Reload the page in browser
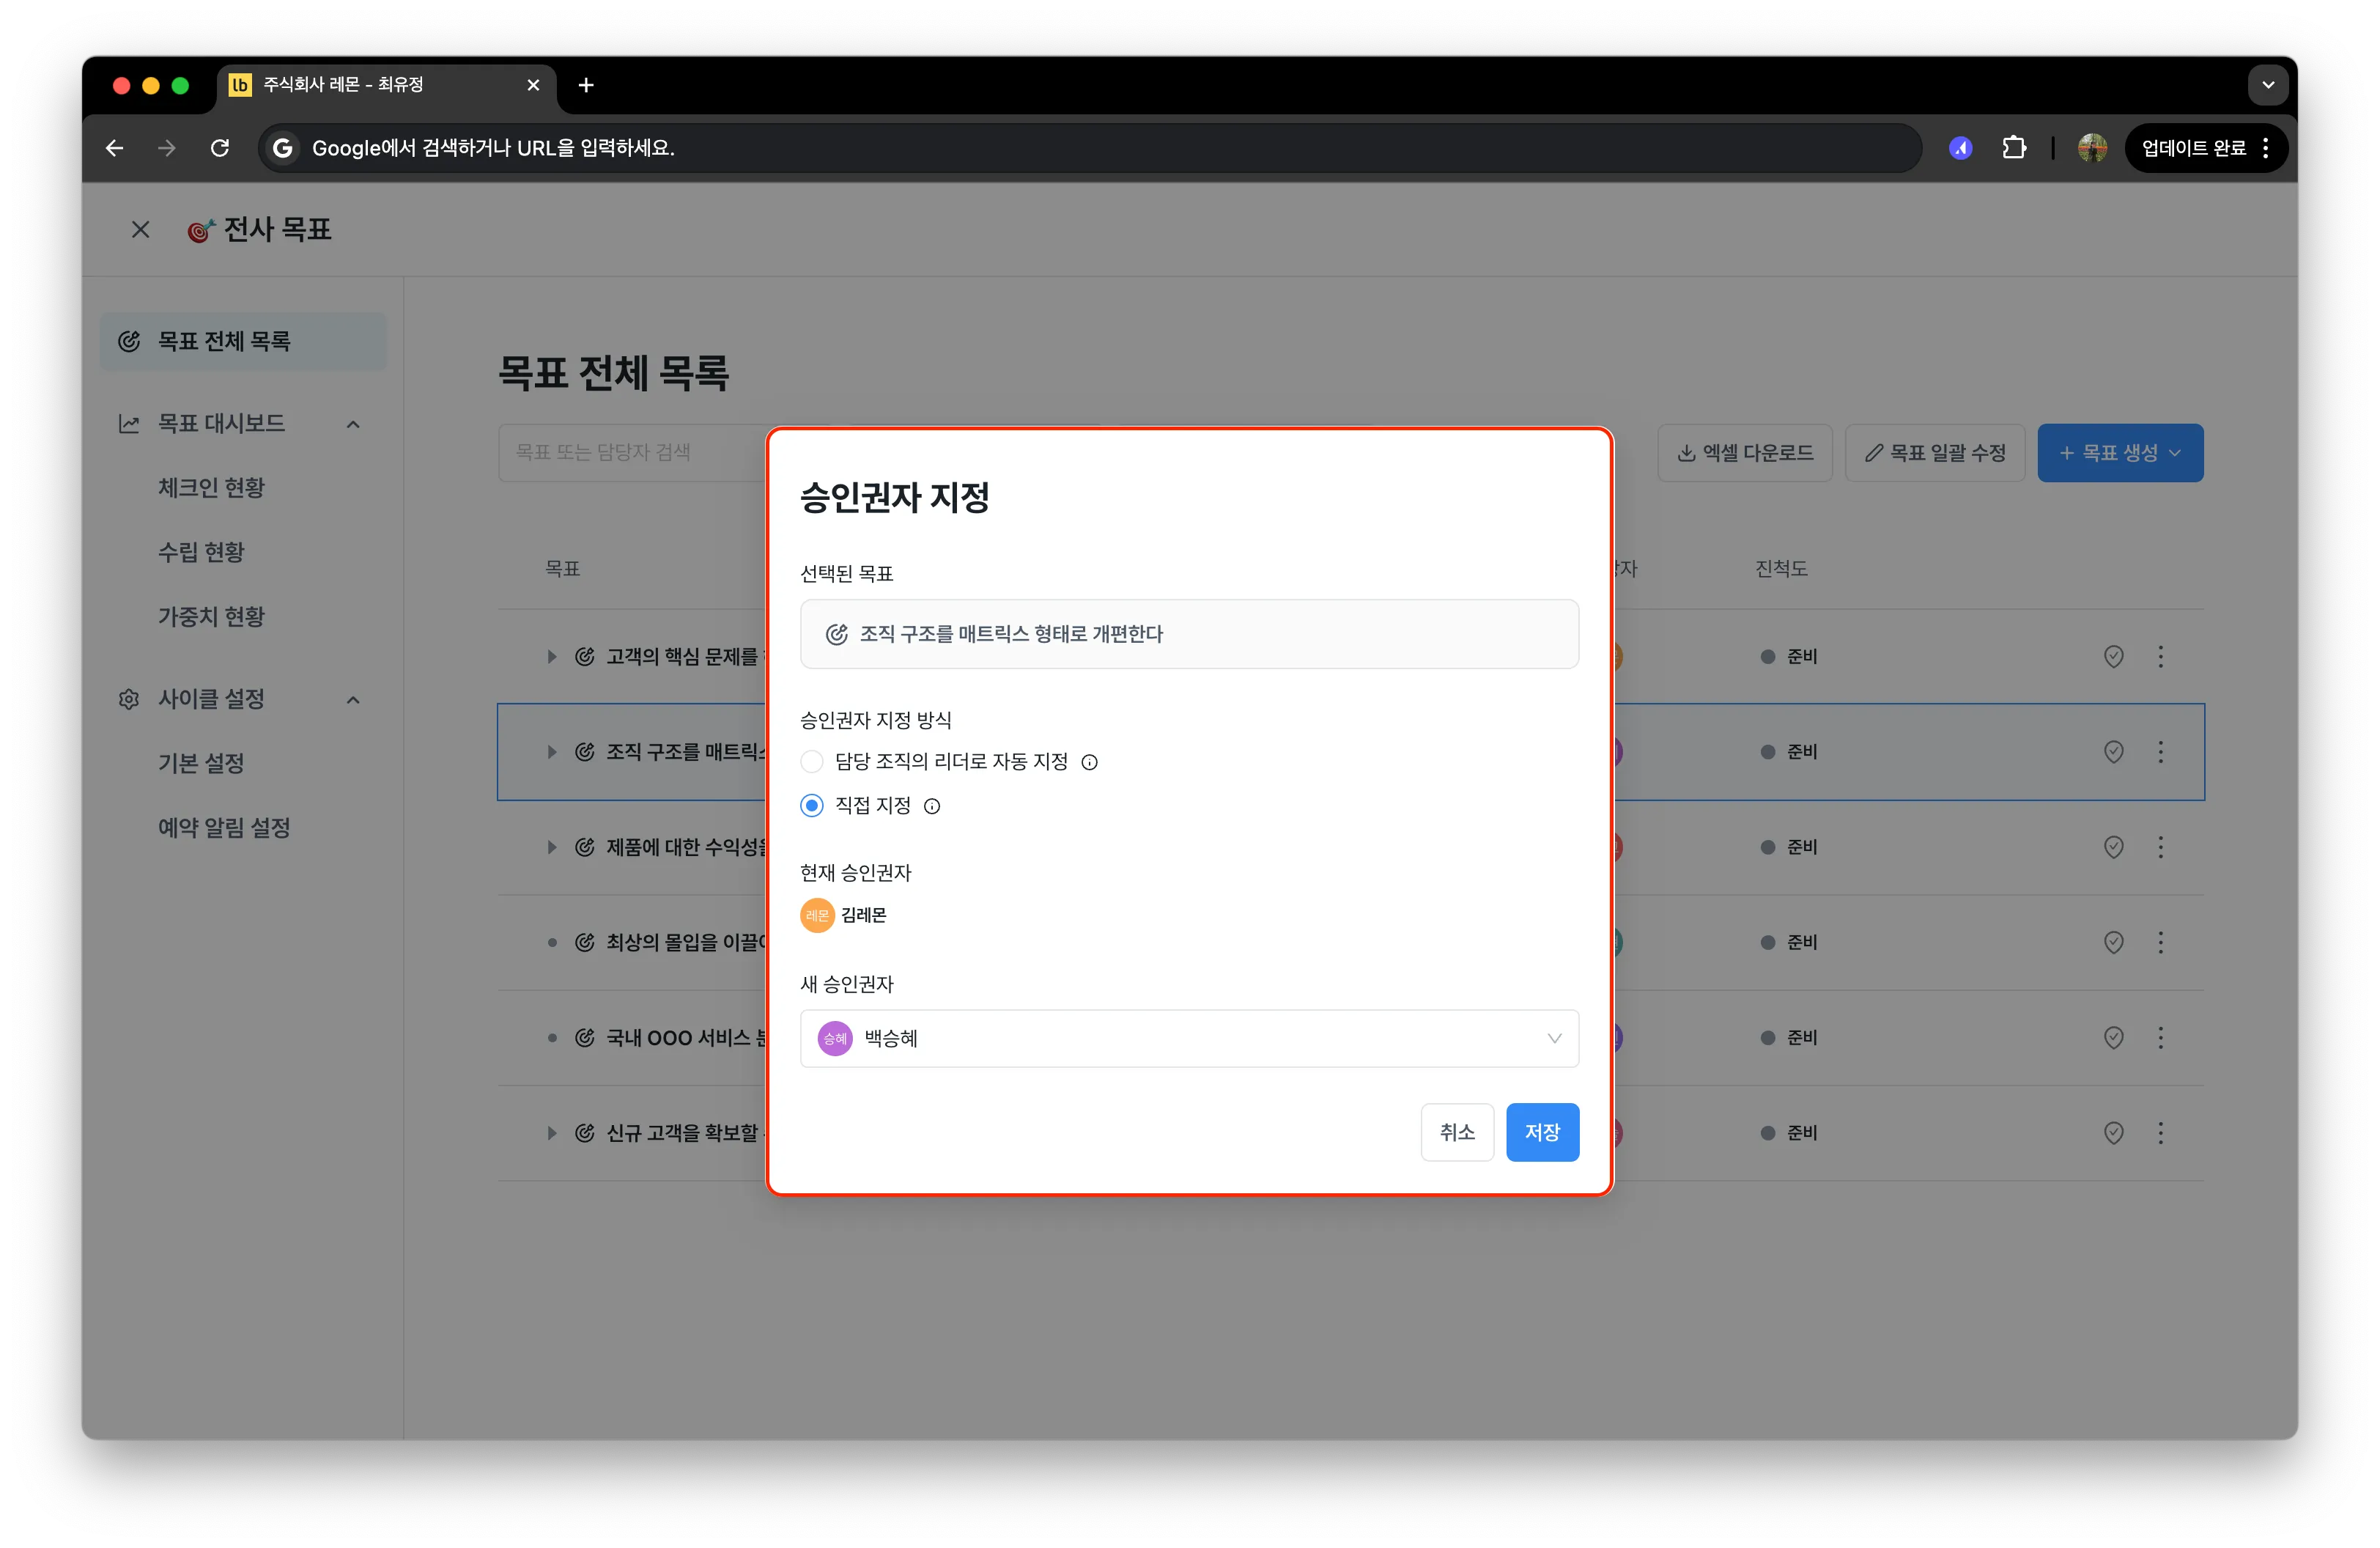Screen dimensions: 2380x1548 (220, 148)
